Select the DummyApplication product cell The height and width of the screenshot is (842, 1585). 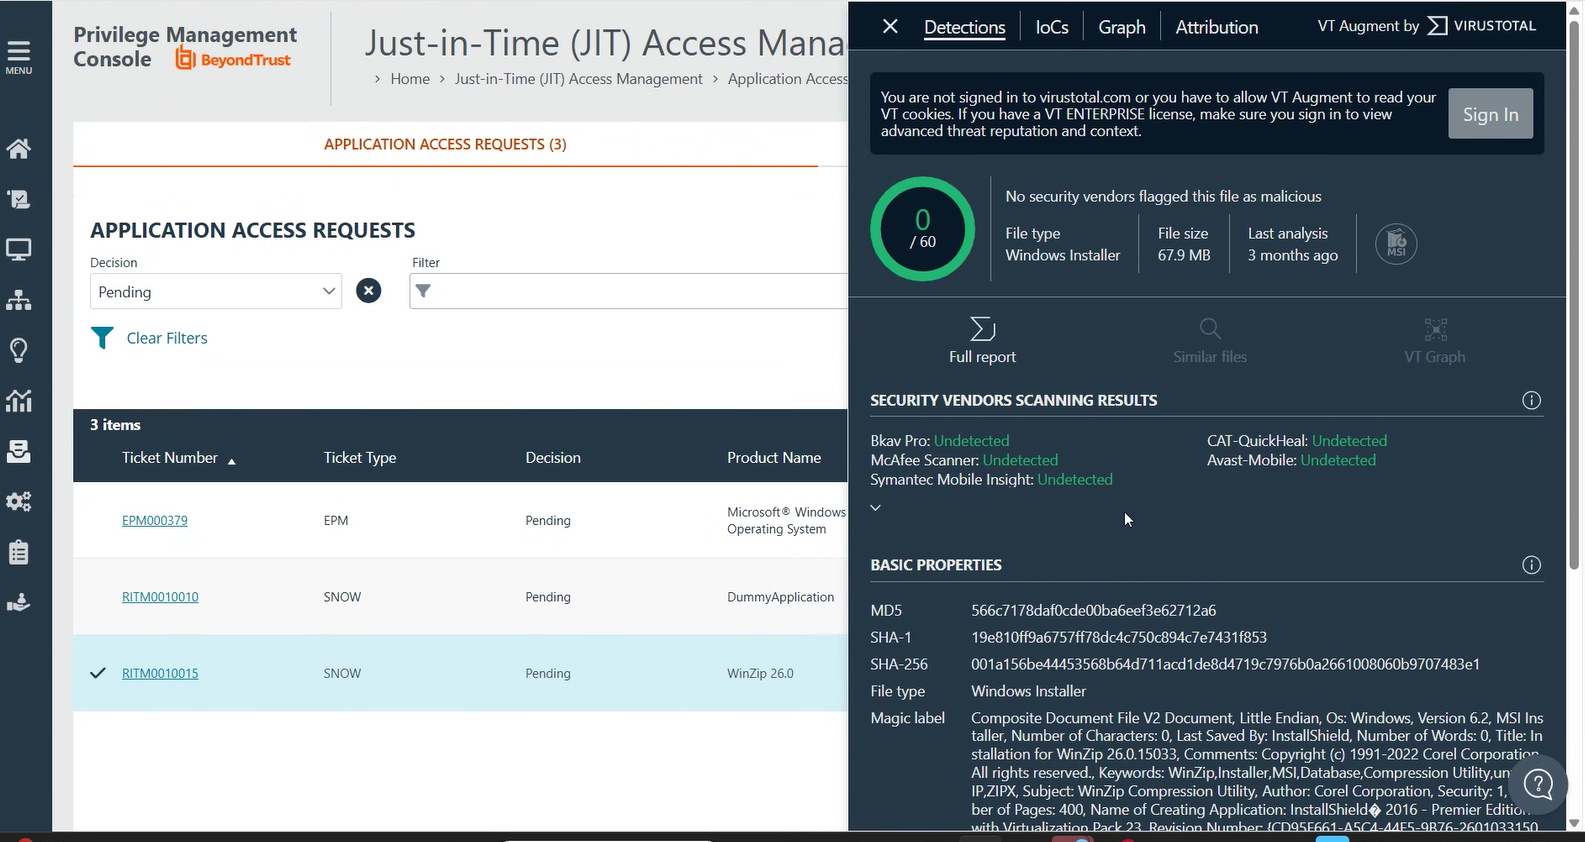click(780, 597)
